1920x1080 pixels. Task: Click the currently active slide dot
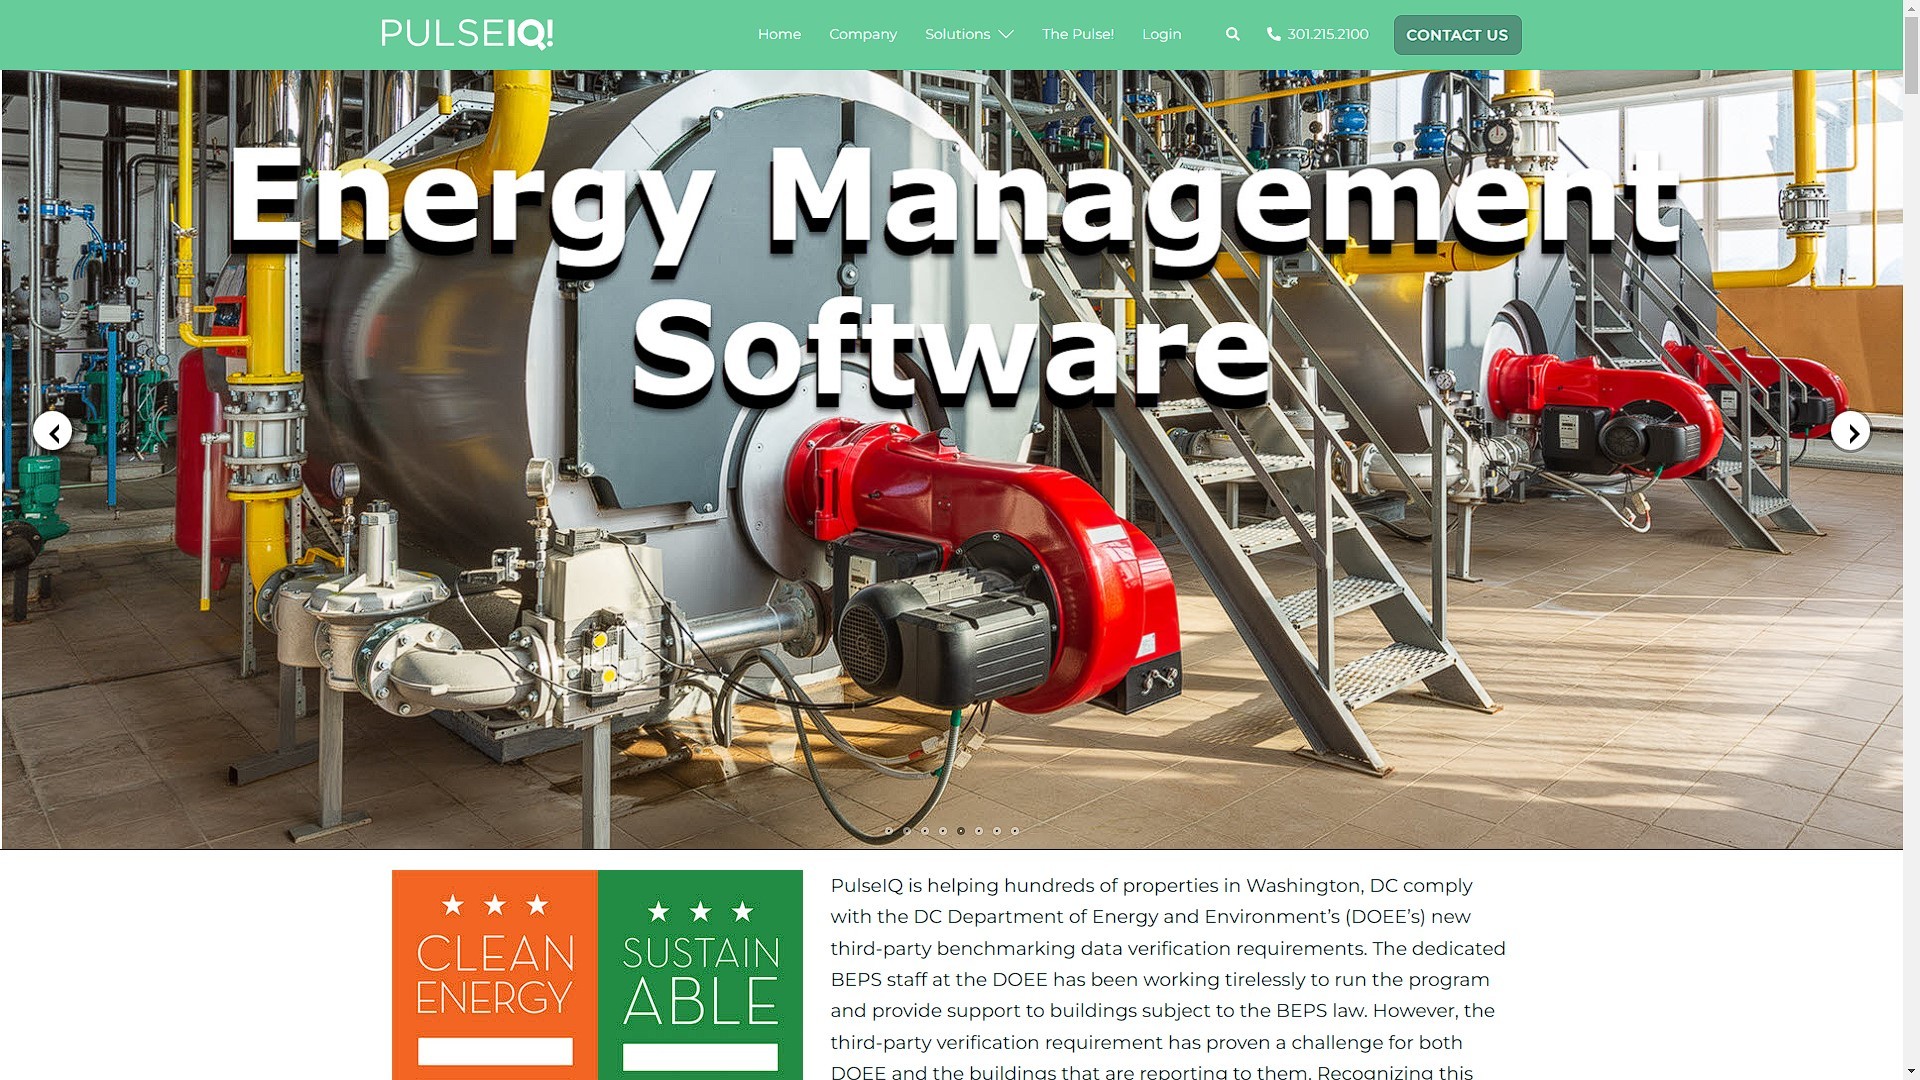(x=961, y=831)
